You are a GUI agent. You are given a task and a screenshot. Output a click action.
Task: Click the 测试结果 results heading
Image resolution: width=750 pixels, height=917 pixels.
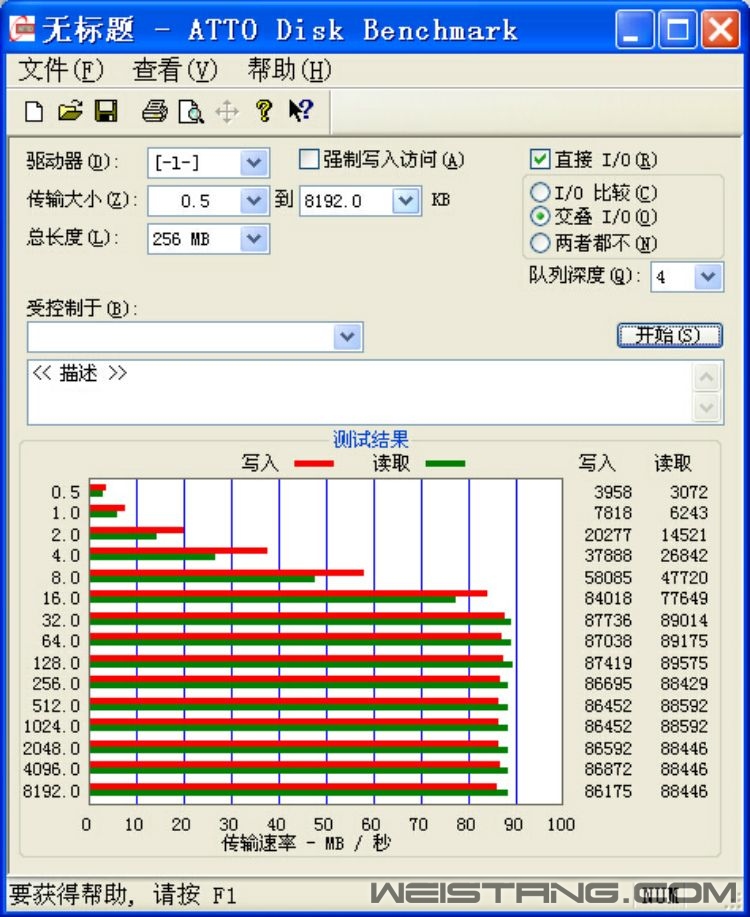coord(370,439)
